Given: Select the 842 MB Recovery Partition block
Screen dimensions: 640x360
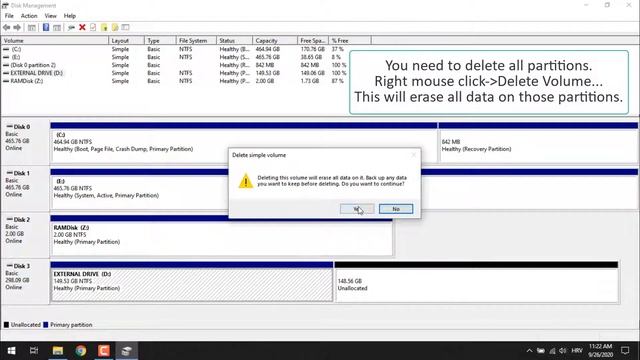Looking at the screenshot, I should [x=538, y=142].
